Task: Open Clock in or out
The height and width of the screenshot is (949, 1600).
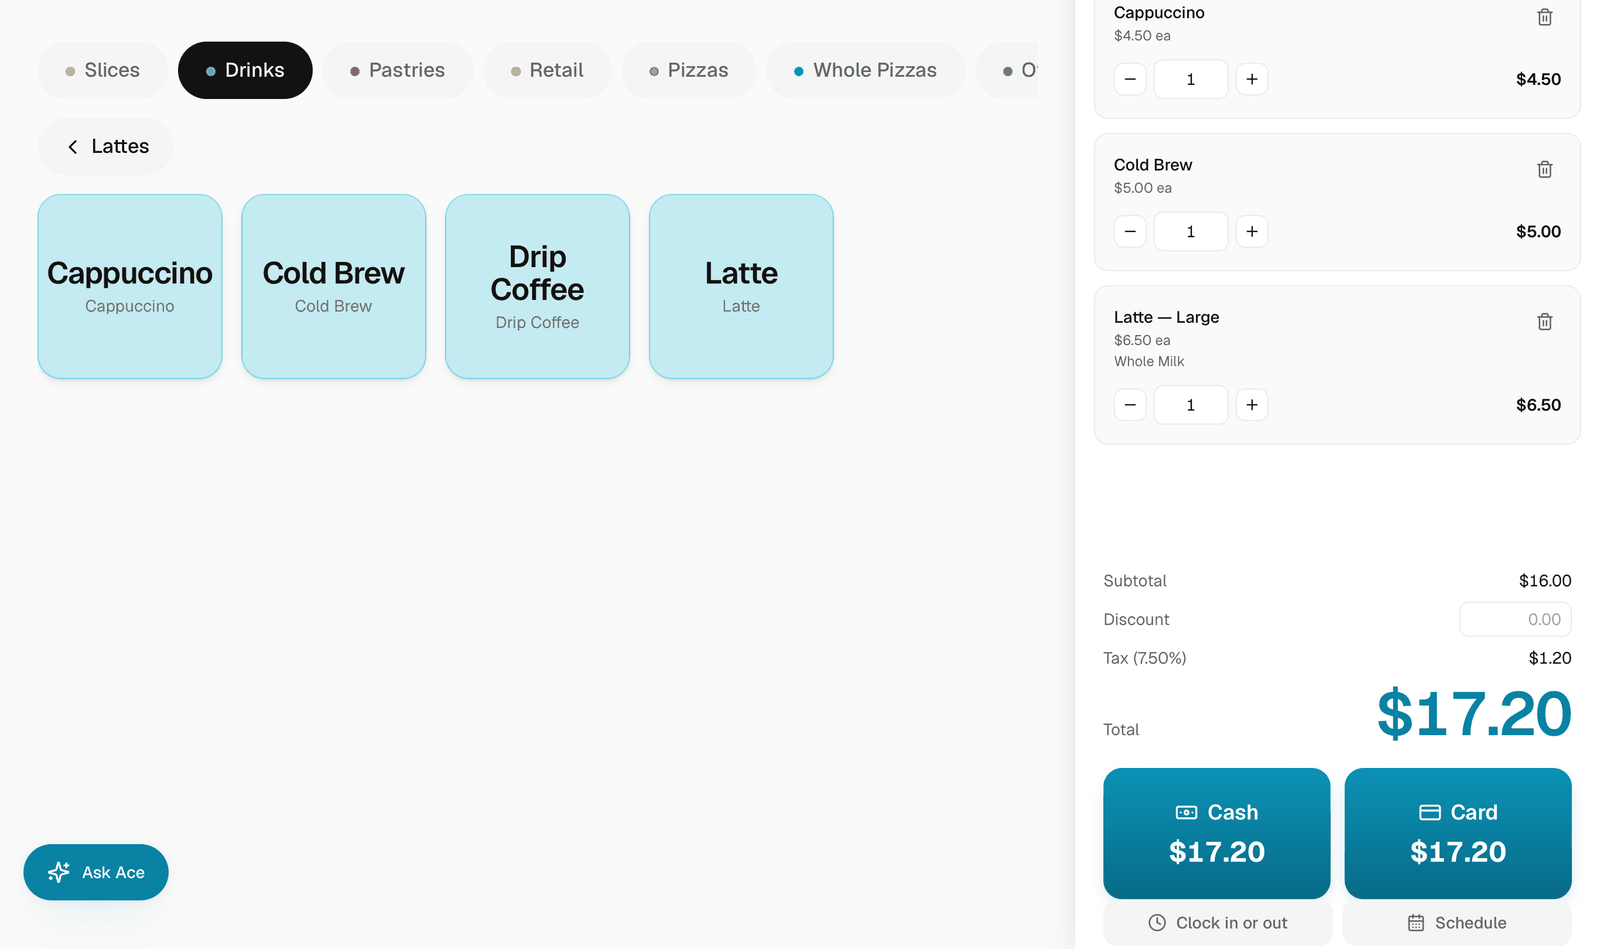Action: 1217,923
